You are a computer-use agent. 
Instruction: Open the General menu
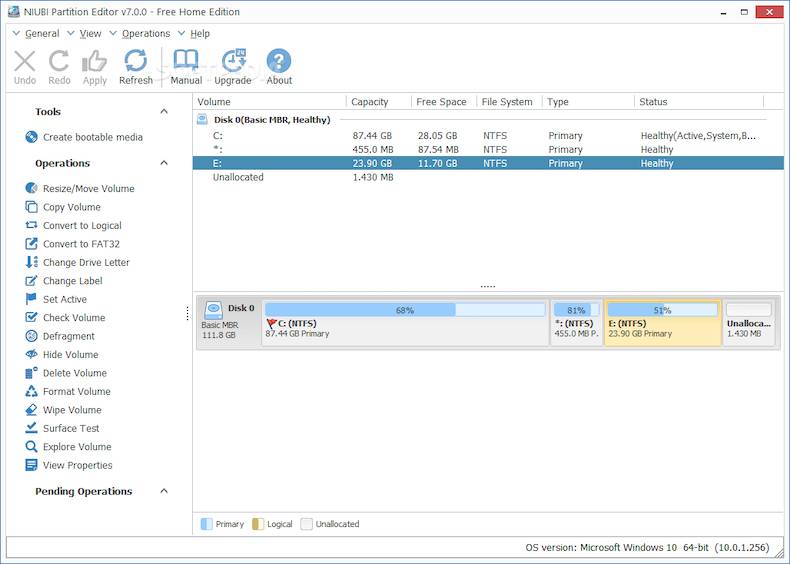(x=41, y=33)
